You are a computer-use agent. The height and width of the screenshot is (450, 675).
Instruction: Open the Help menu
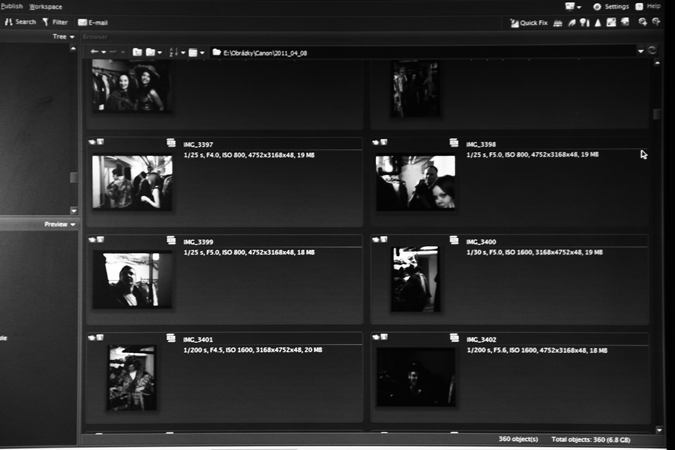648,6
